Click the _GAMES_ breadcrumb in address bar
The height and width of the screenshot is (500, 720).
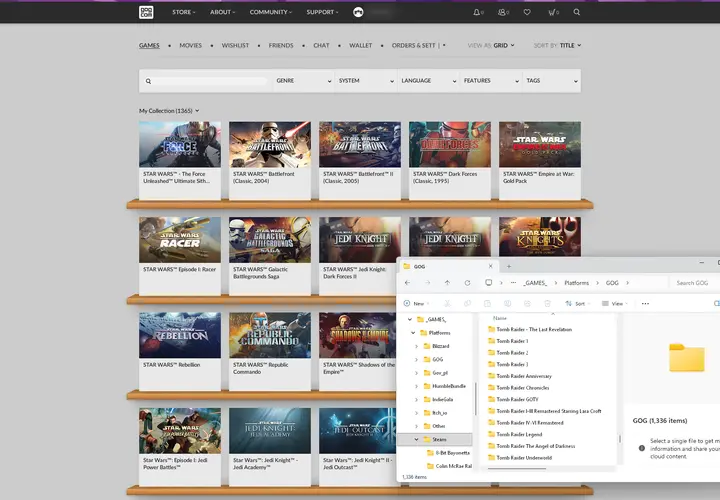(x=535, y=283)
